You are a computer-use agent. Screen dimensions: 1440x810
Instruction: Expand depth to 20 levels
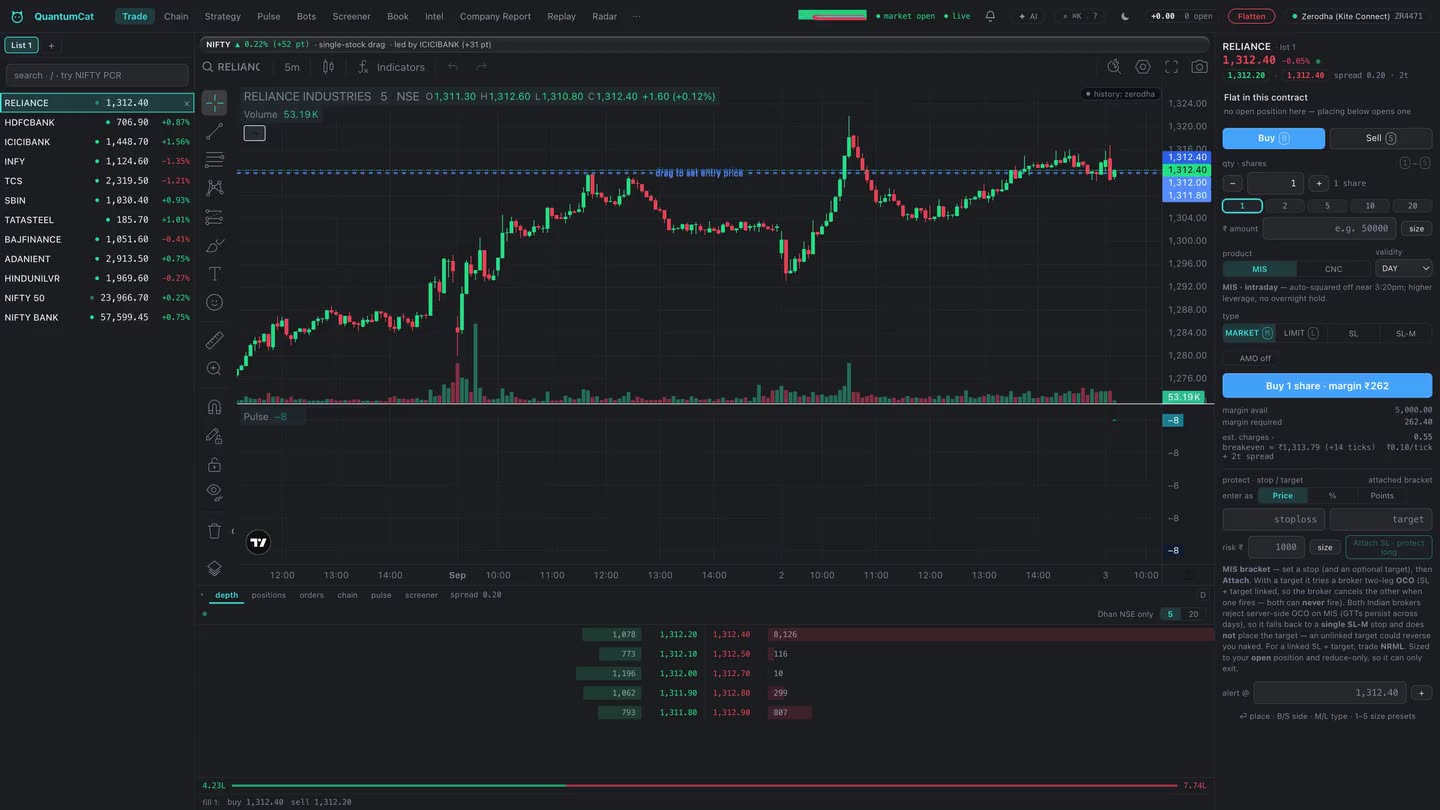click(x=1192, y=614)
